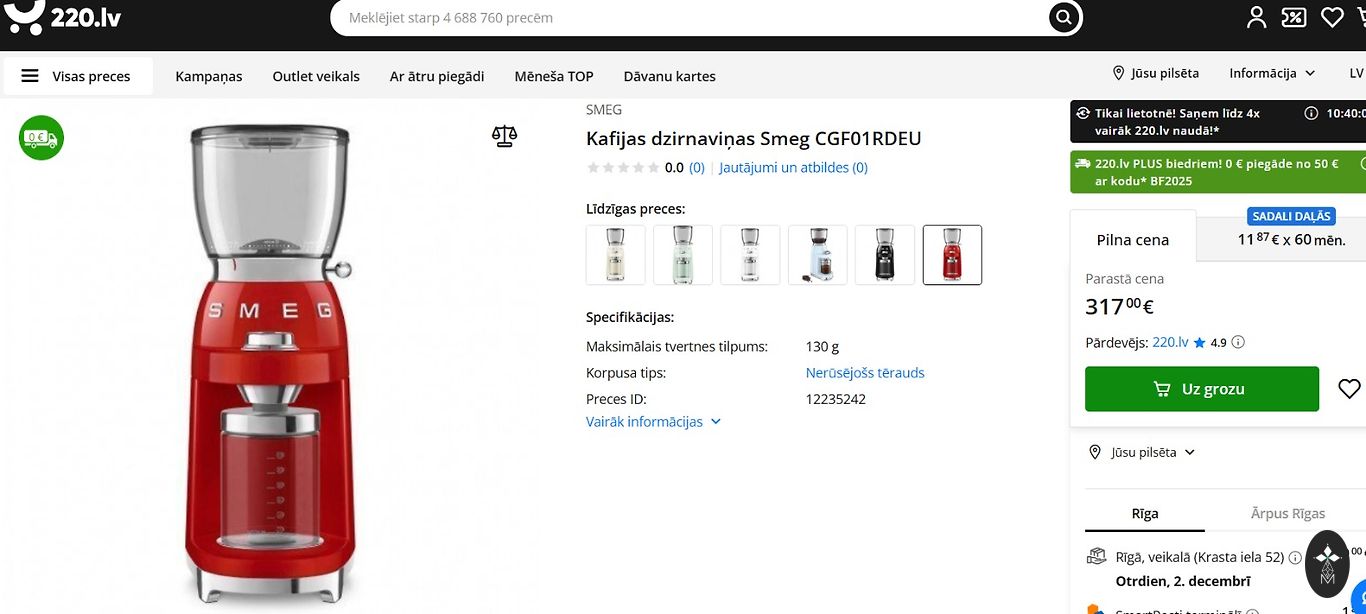Select the black grinder color variant

[884, 255]
